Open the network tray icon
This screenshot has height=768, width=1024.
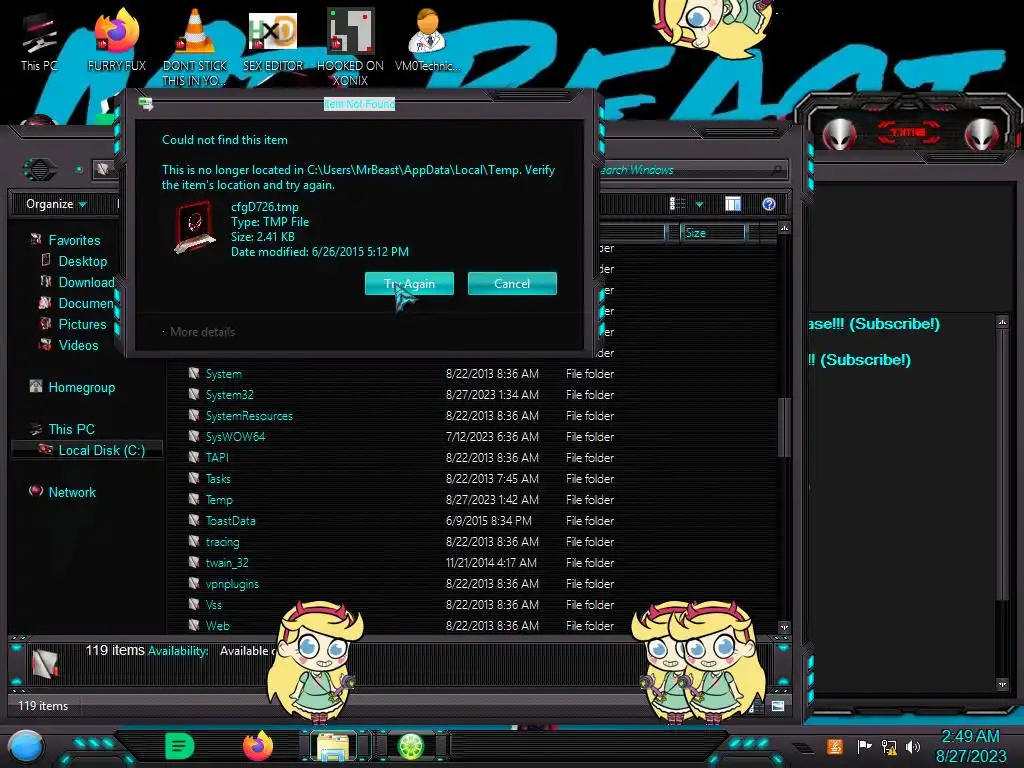(x=889, y=746)
